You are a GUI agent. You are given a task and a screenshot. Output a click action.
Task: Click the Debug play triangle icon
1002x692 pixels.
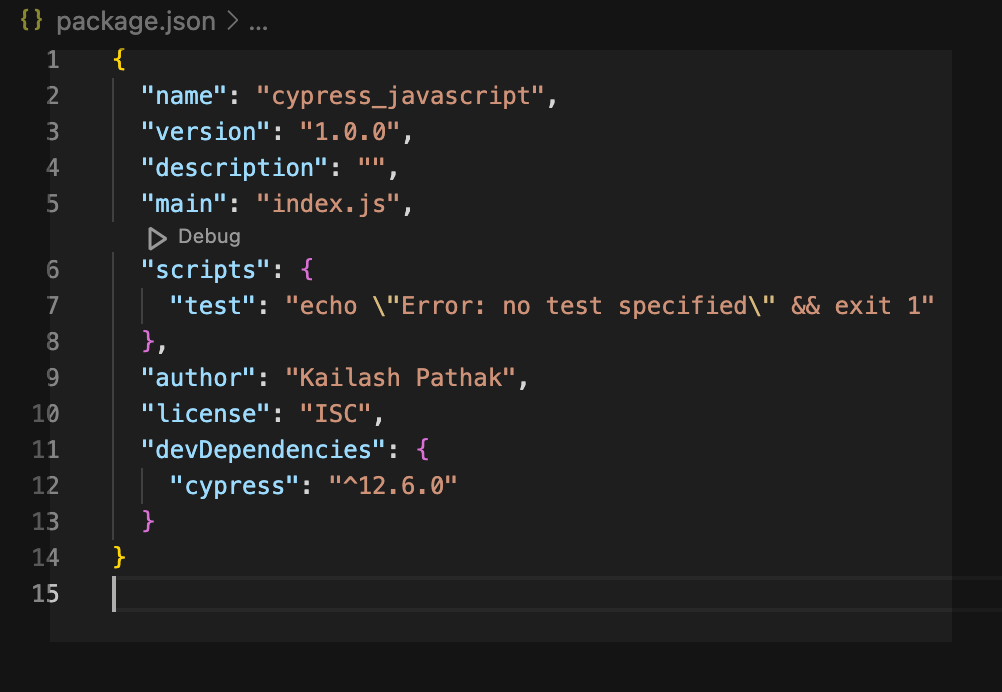click(x=157, y=238)
